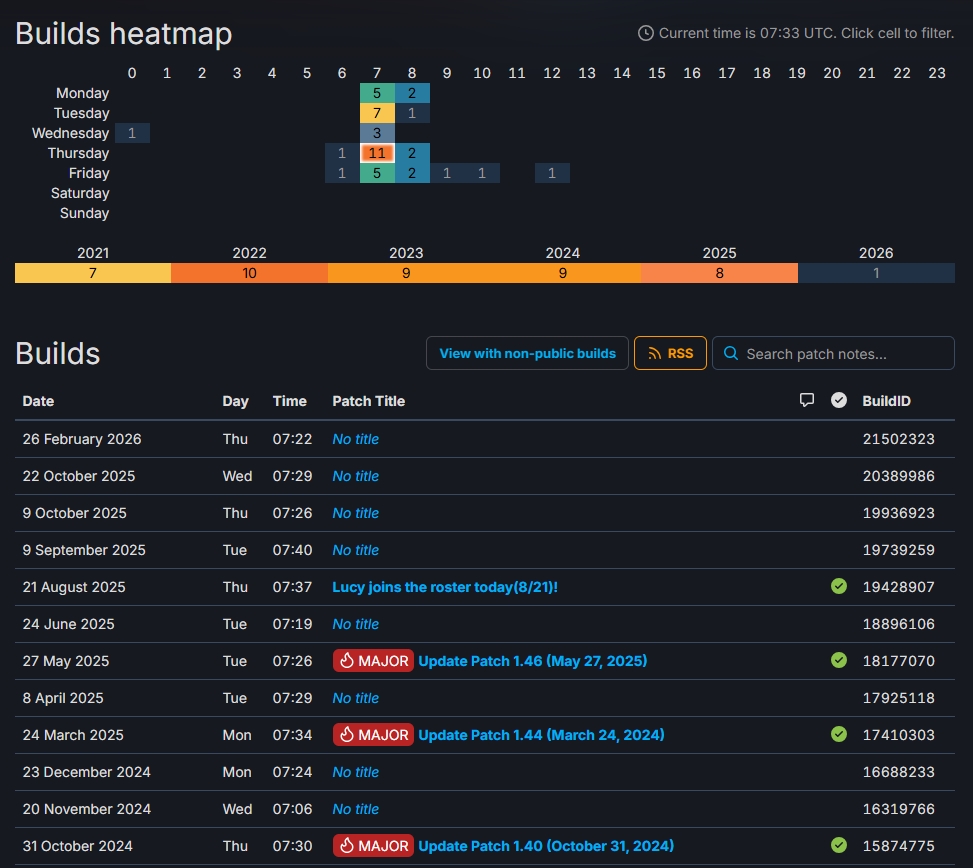The height and width of the screenshot is (868, 973).
Task: Open Update Patch 1.44 (March 24, 2024)
Action: pyautogui.click(x=541, y=735)
